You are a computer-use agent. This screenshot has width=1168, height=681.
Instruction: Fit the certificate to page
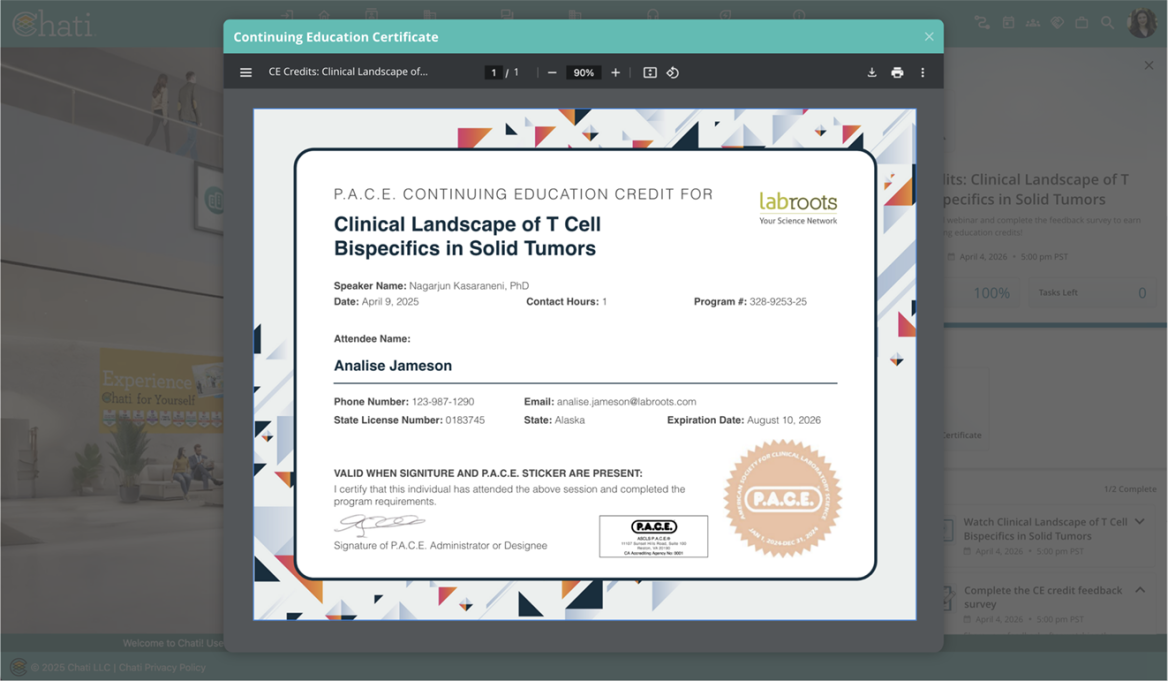tap(650, 72)
